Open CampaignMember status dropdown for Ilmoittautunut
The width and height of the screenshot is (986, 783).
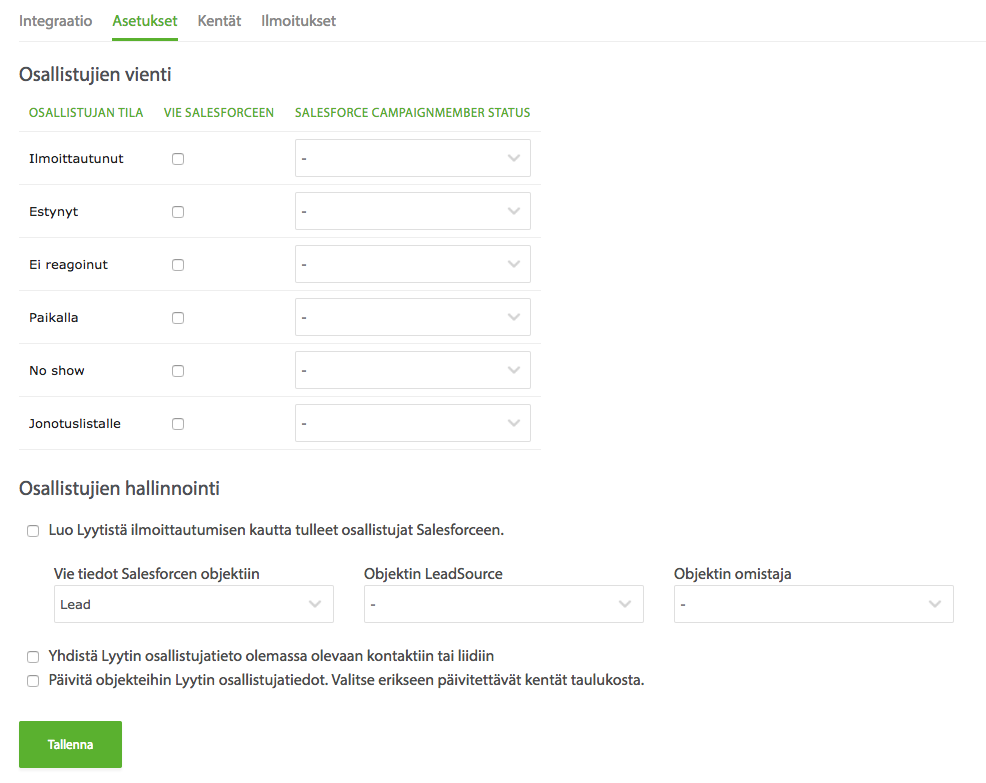pos(413,158)
